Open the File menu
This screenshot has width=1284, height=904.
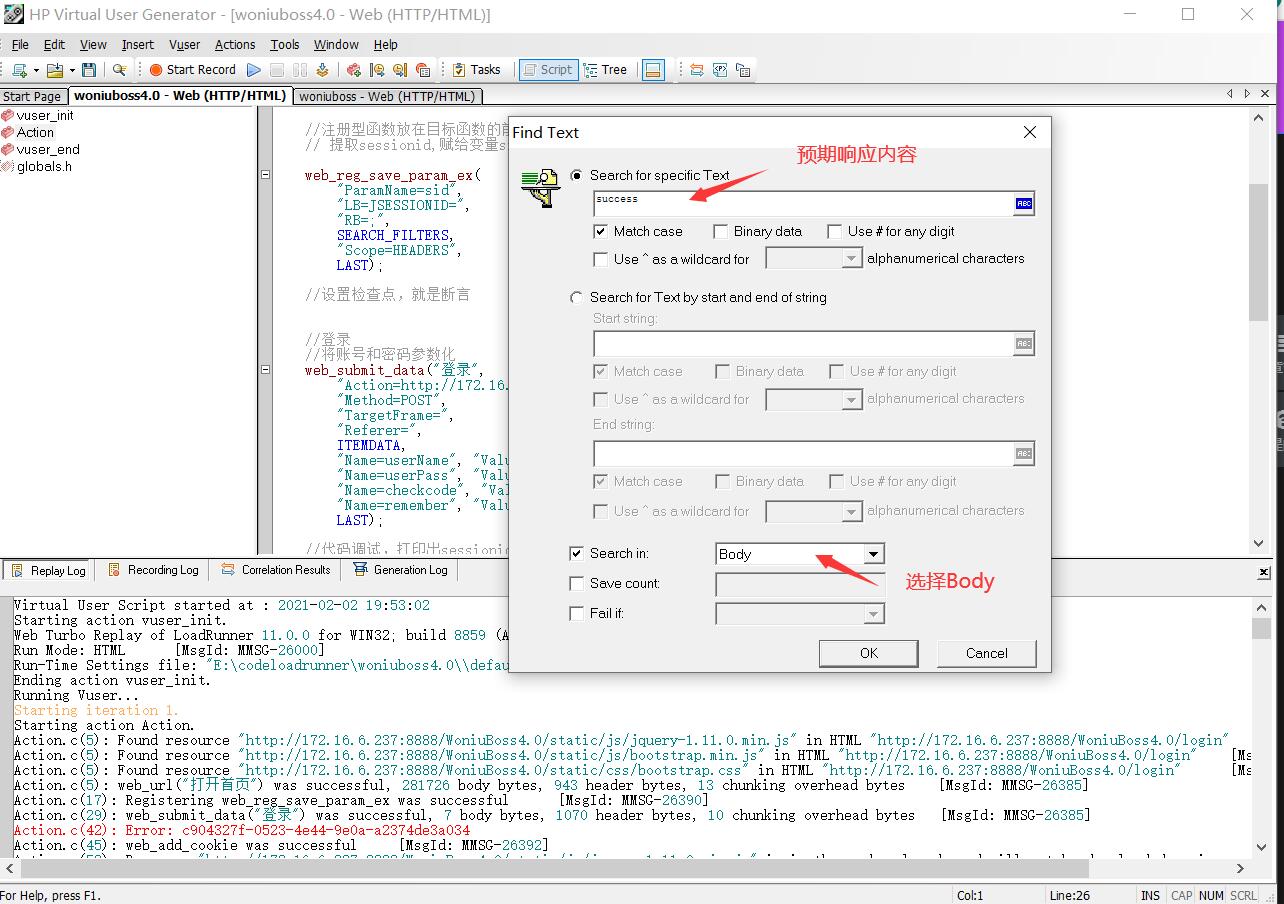(x=20, y=45)
